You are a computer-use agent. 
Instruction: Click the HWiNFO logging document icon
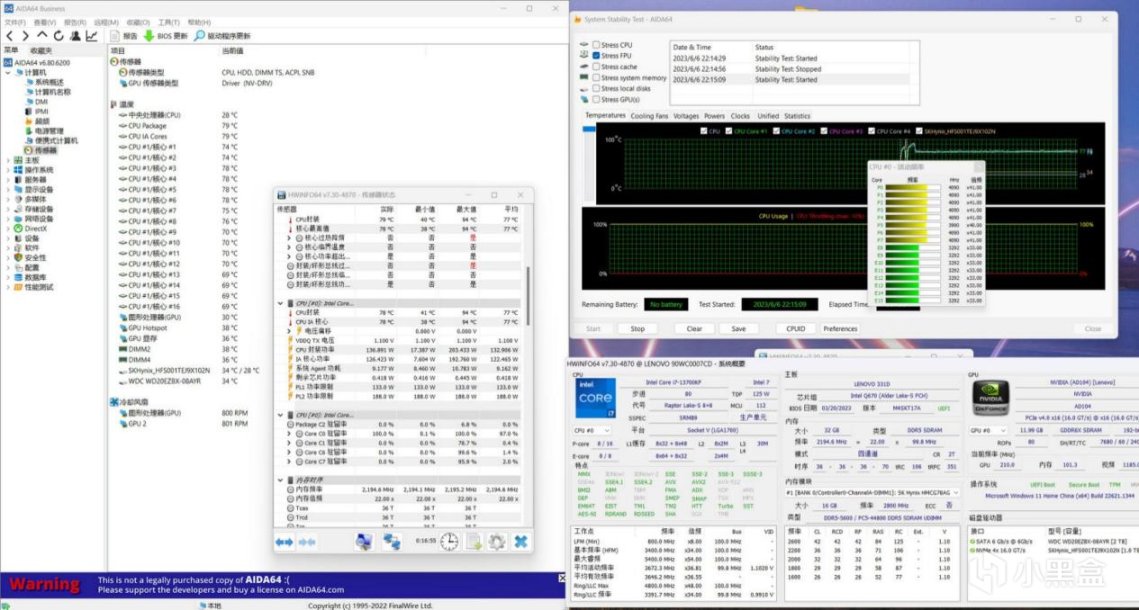[x=474, y=542]
